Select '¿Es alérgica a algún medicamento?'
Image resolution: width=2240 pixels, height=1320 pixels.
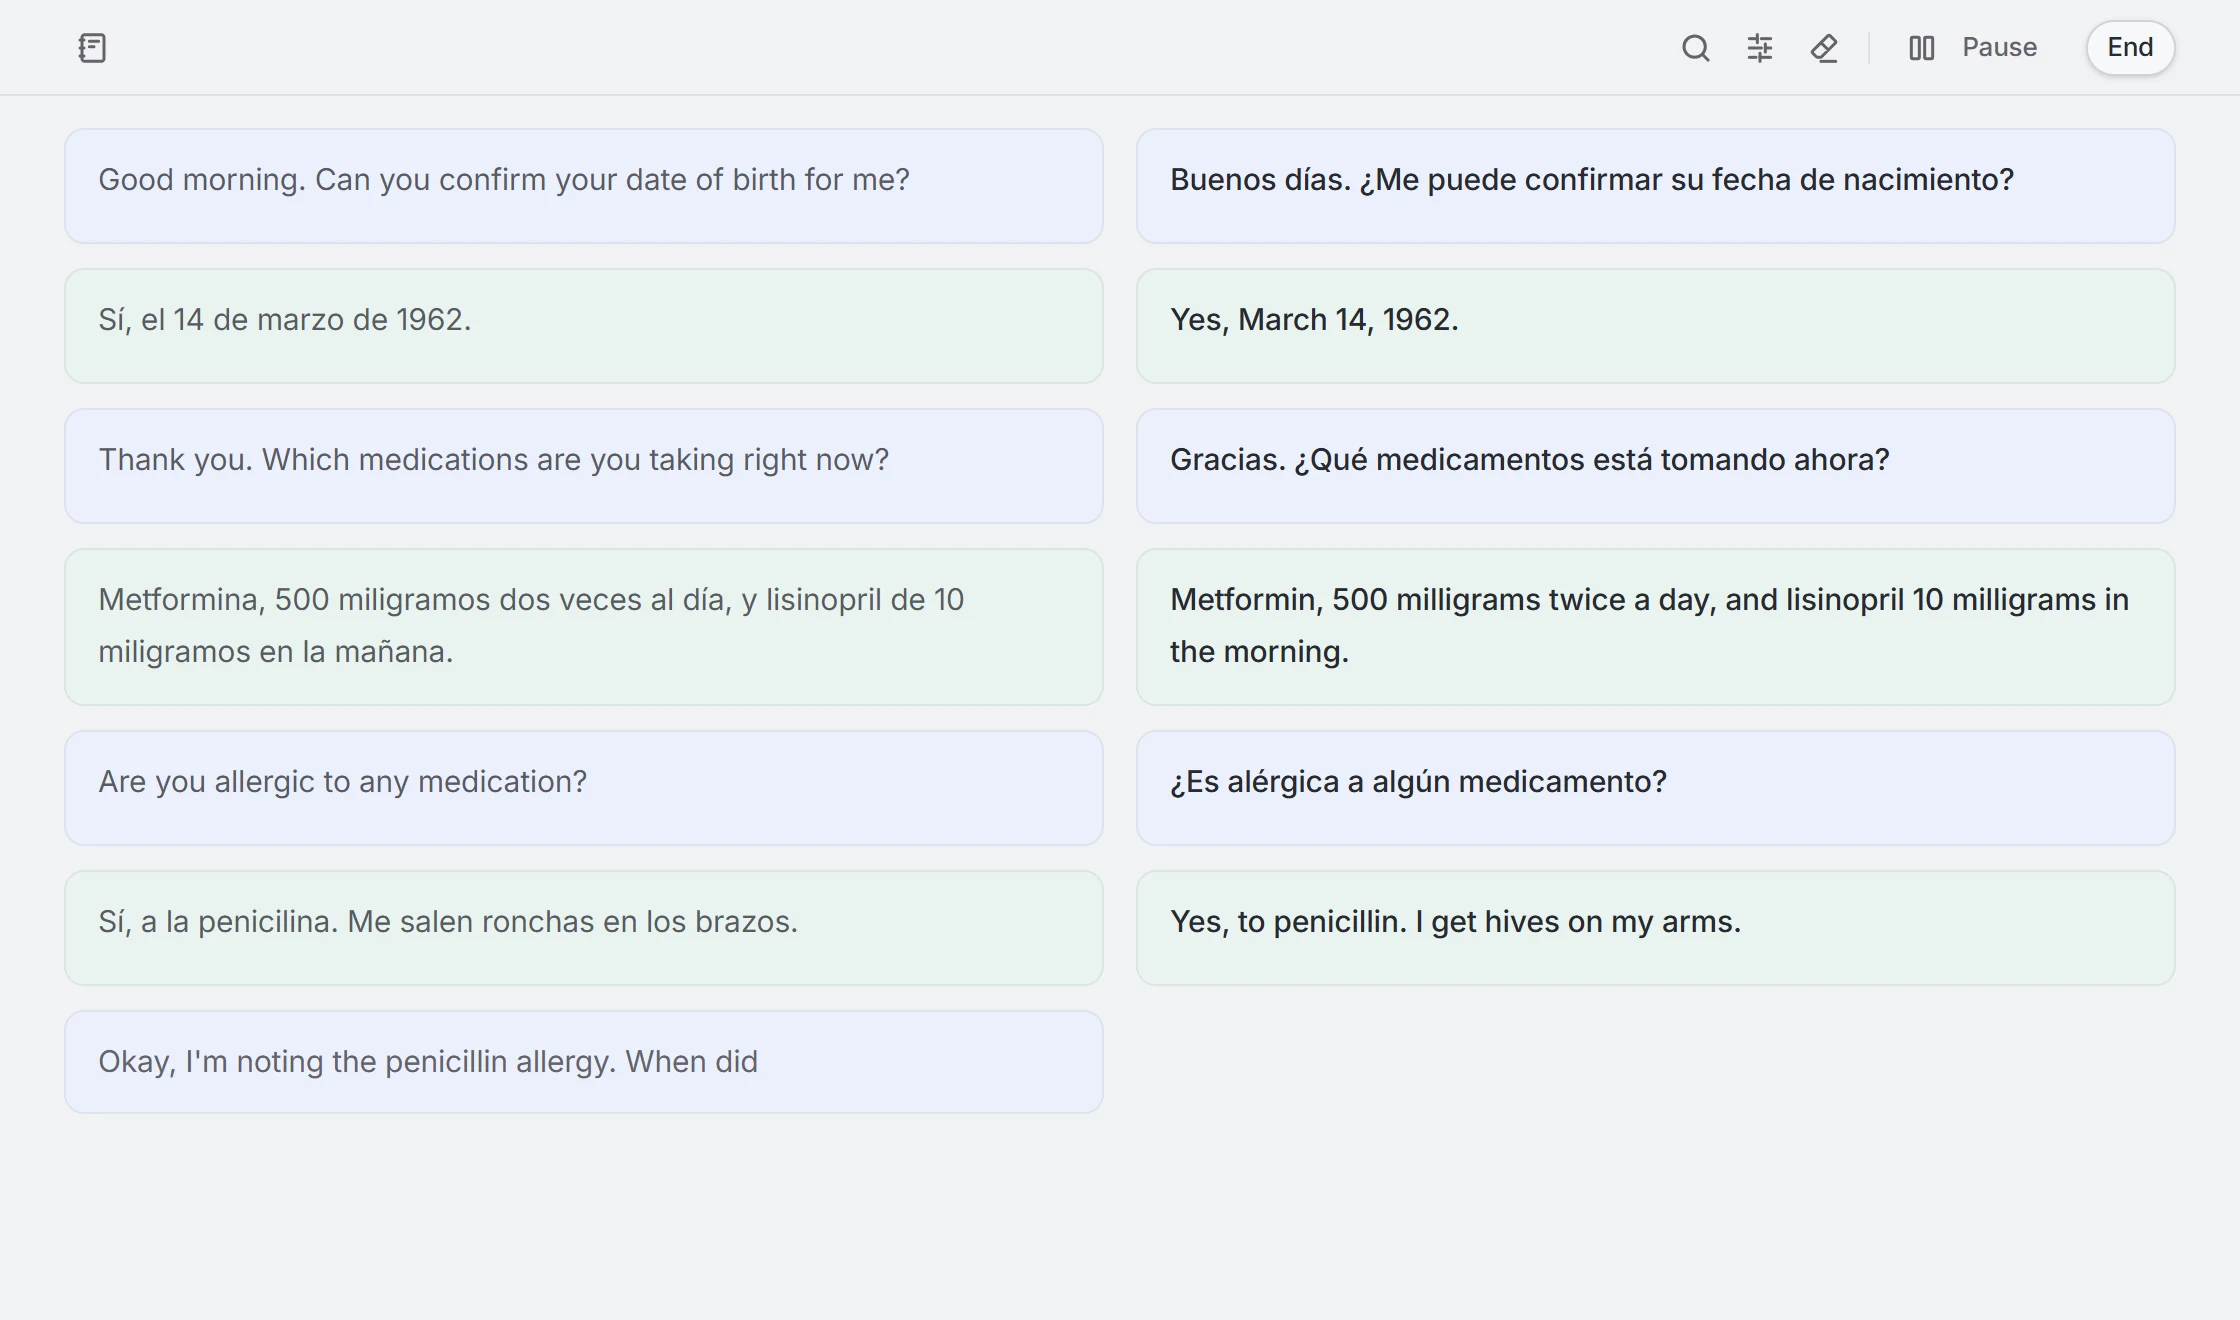(x=1656, y=788)
